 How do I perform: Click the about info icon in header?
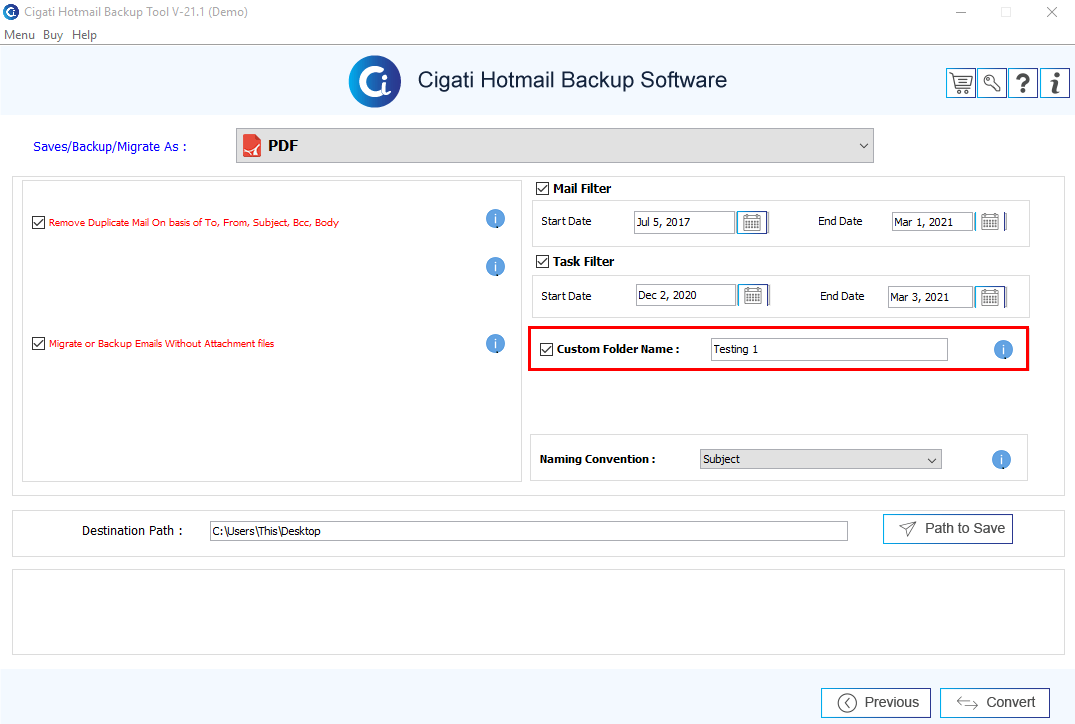click(x=1054, y=84)
